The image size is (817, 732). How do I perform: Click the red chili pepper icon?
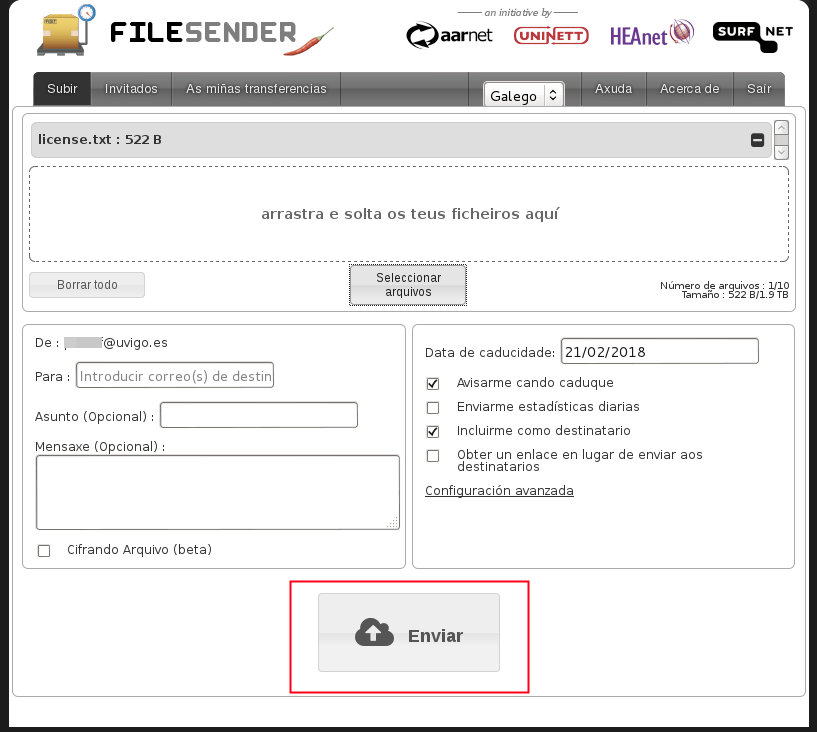(310, 40)
